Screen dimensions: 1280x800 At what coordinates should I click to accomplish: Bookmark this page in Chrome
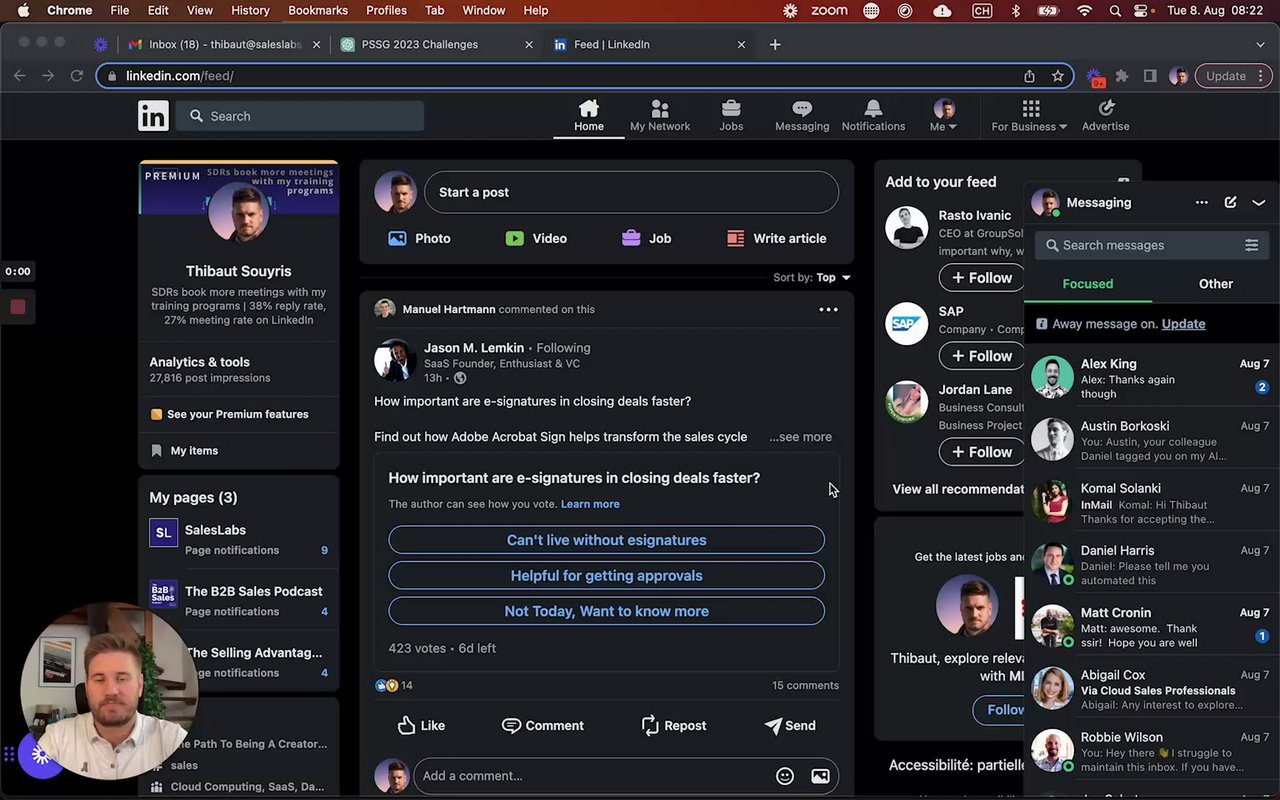click(1057, 76)
